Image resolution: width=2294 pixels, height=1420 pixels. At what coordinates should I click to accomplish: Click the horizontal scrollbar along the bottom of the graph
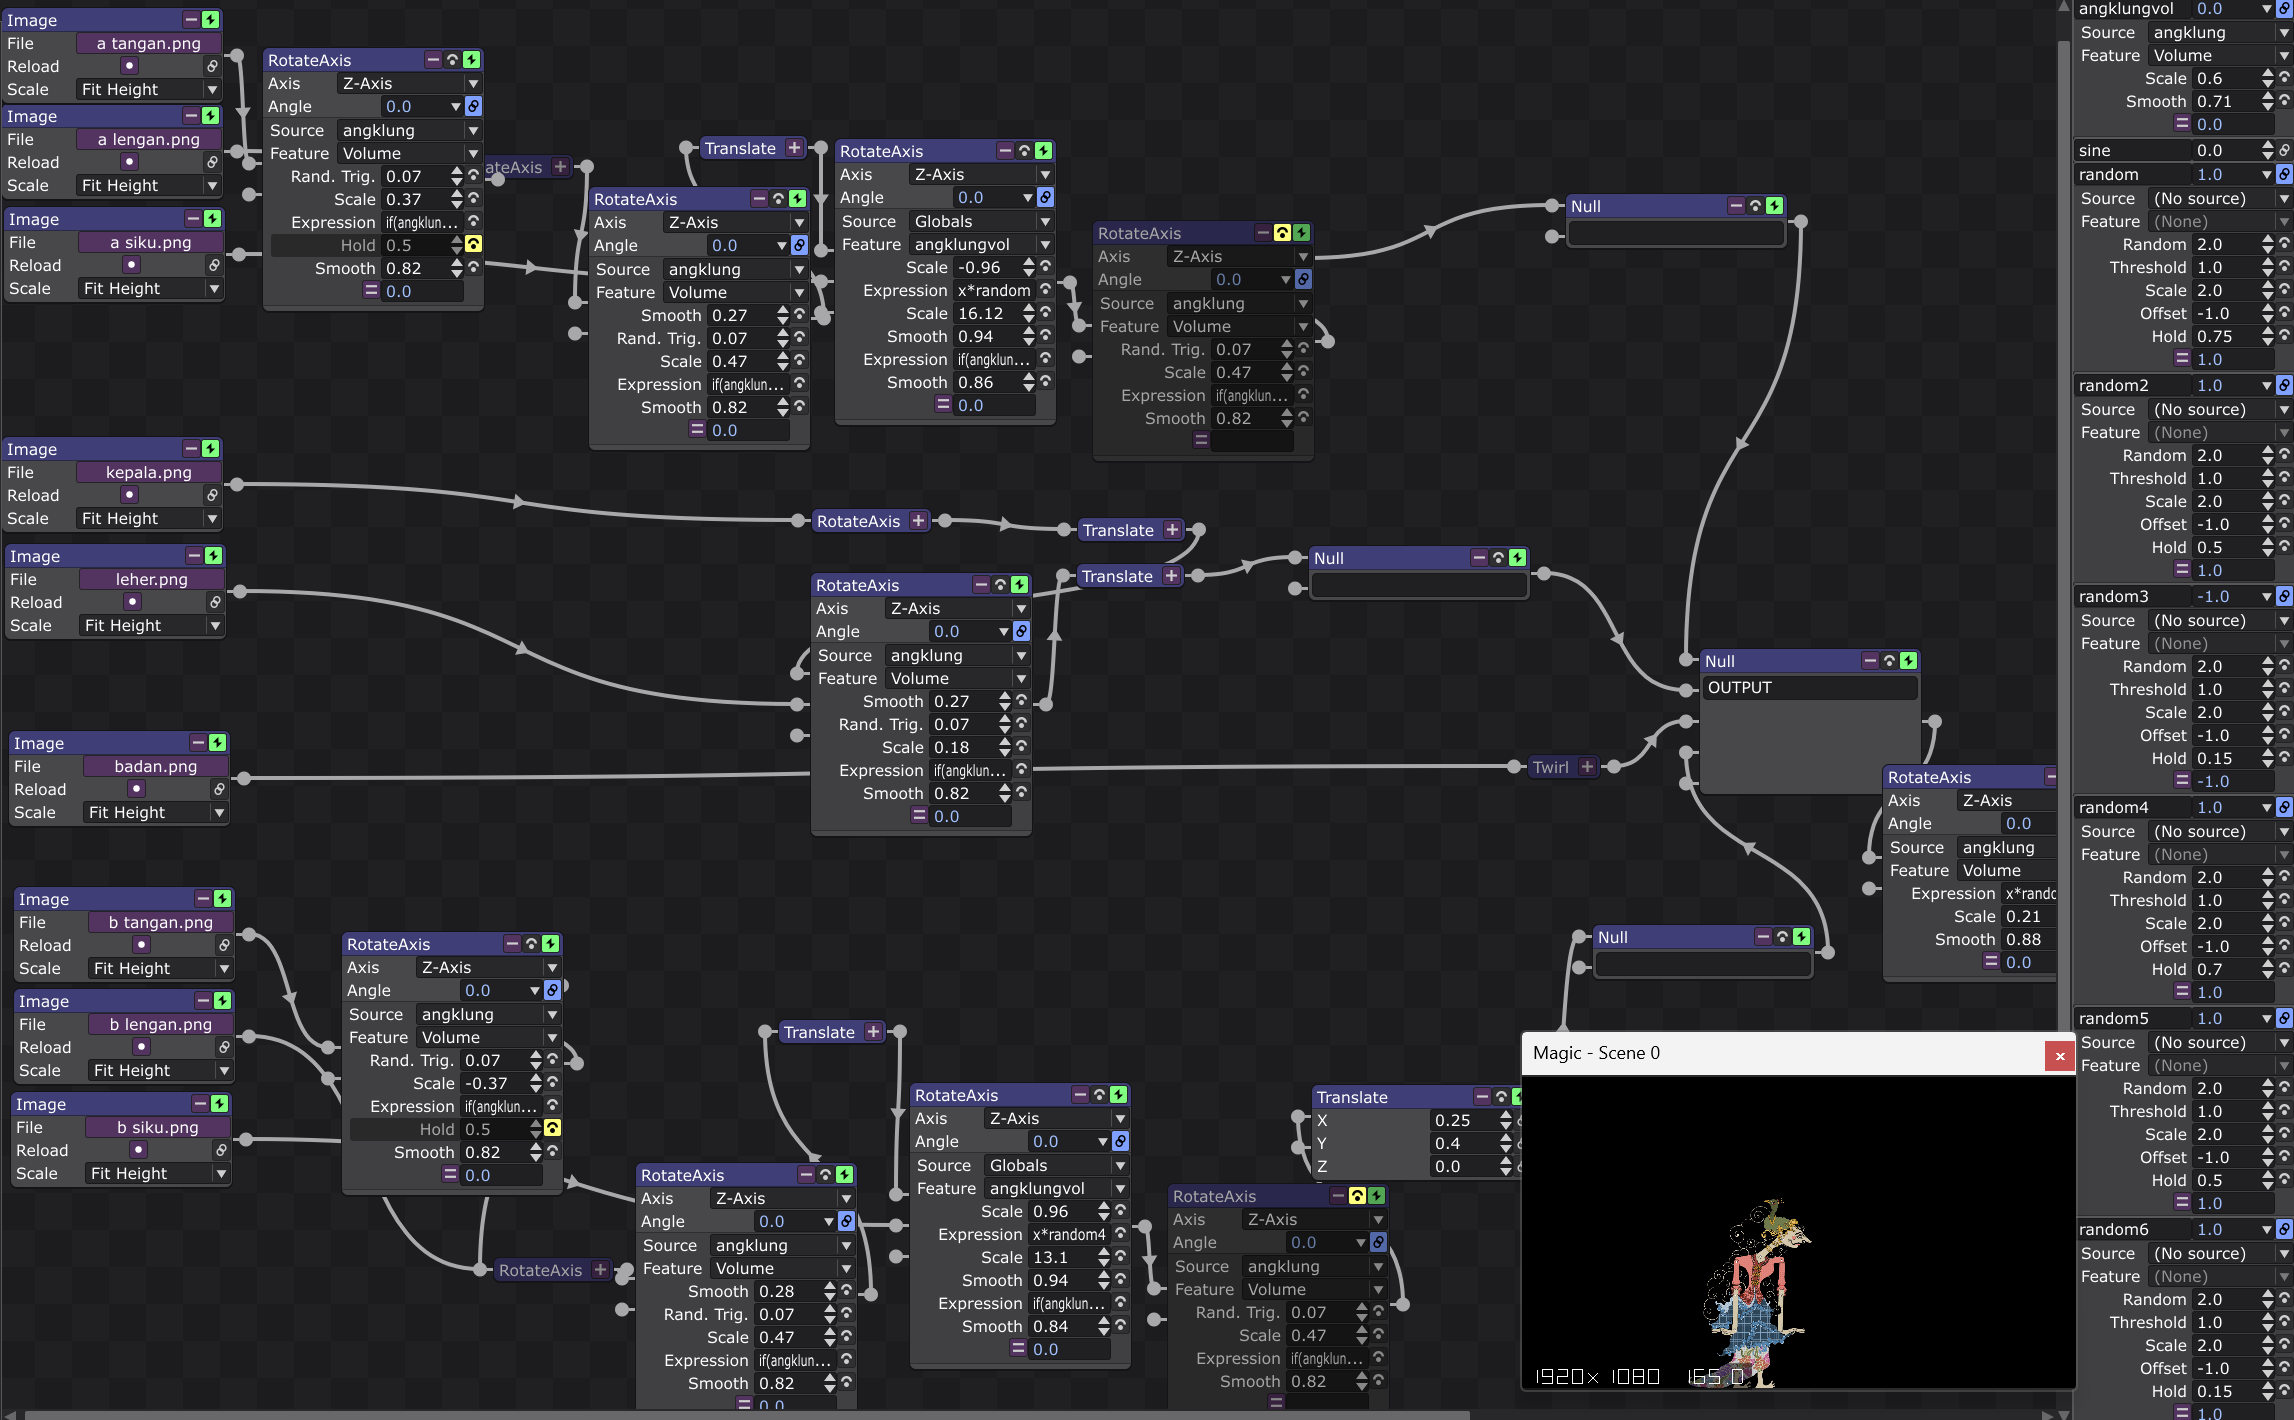[x=745, y=1415]
